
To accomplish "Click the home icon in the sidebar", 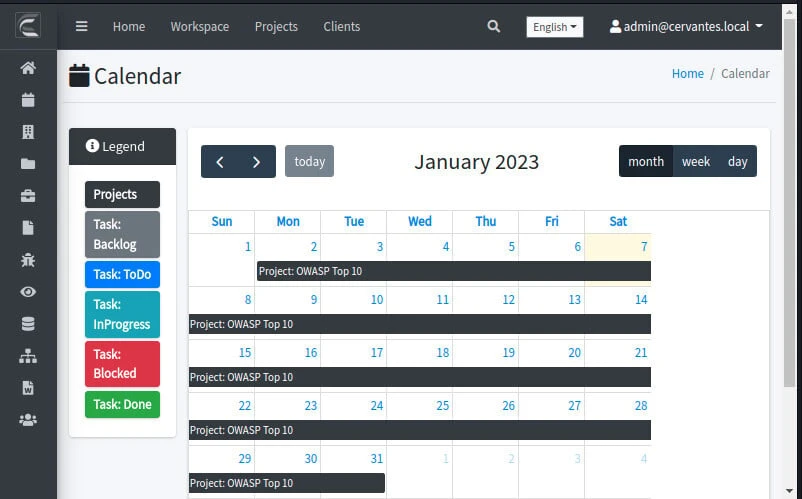I will 28,68.
